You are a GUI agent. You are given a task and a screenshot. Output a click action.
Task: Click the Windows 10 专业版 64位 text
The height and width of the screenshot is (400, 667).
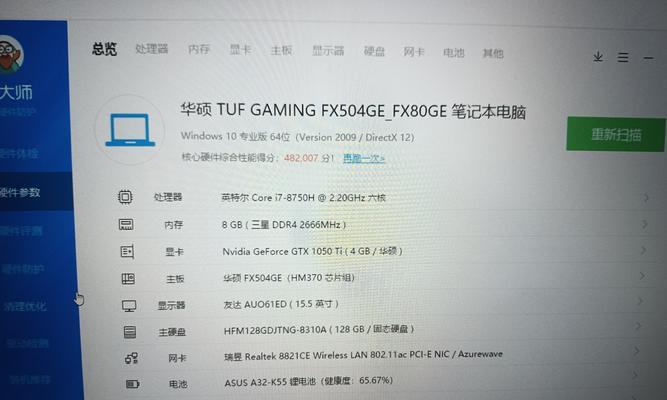coord(236,136)
